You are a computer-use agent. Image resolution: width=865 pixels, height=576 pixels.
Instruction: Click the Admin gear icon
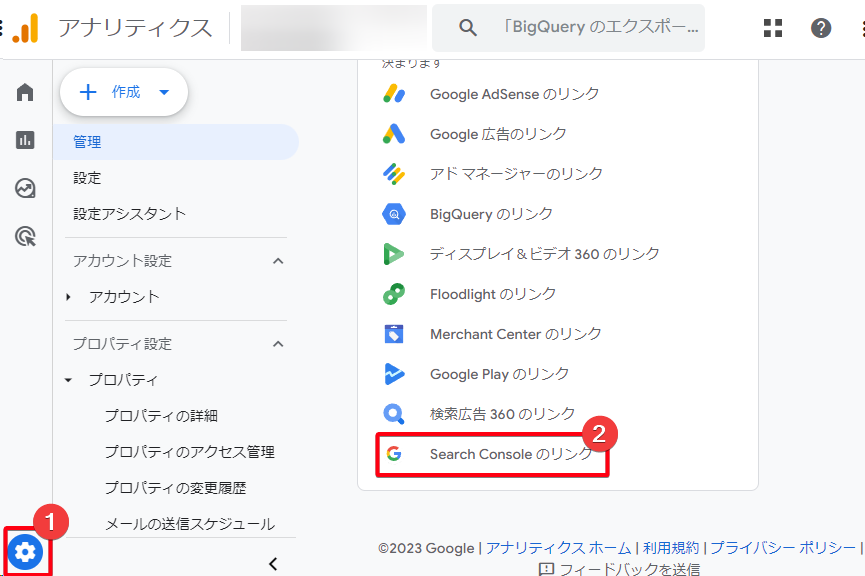pos(25,551)
